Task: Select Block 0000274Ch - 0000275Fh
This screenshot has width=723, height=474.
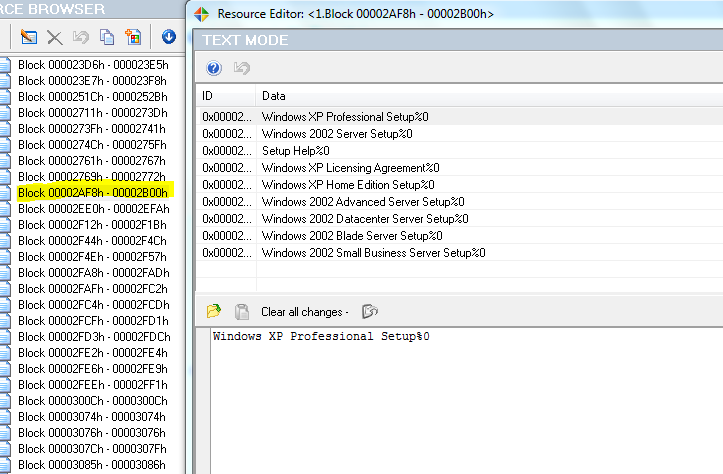Action: 92,145
